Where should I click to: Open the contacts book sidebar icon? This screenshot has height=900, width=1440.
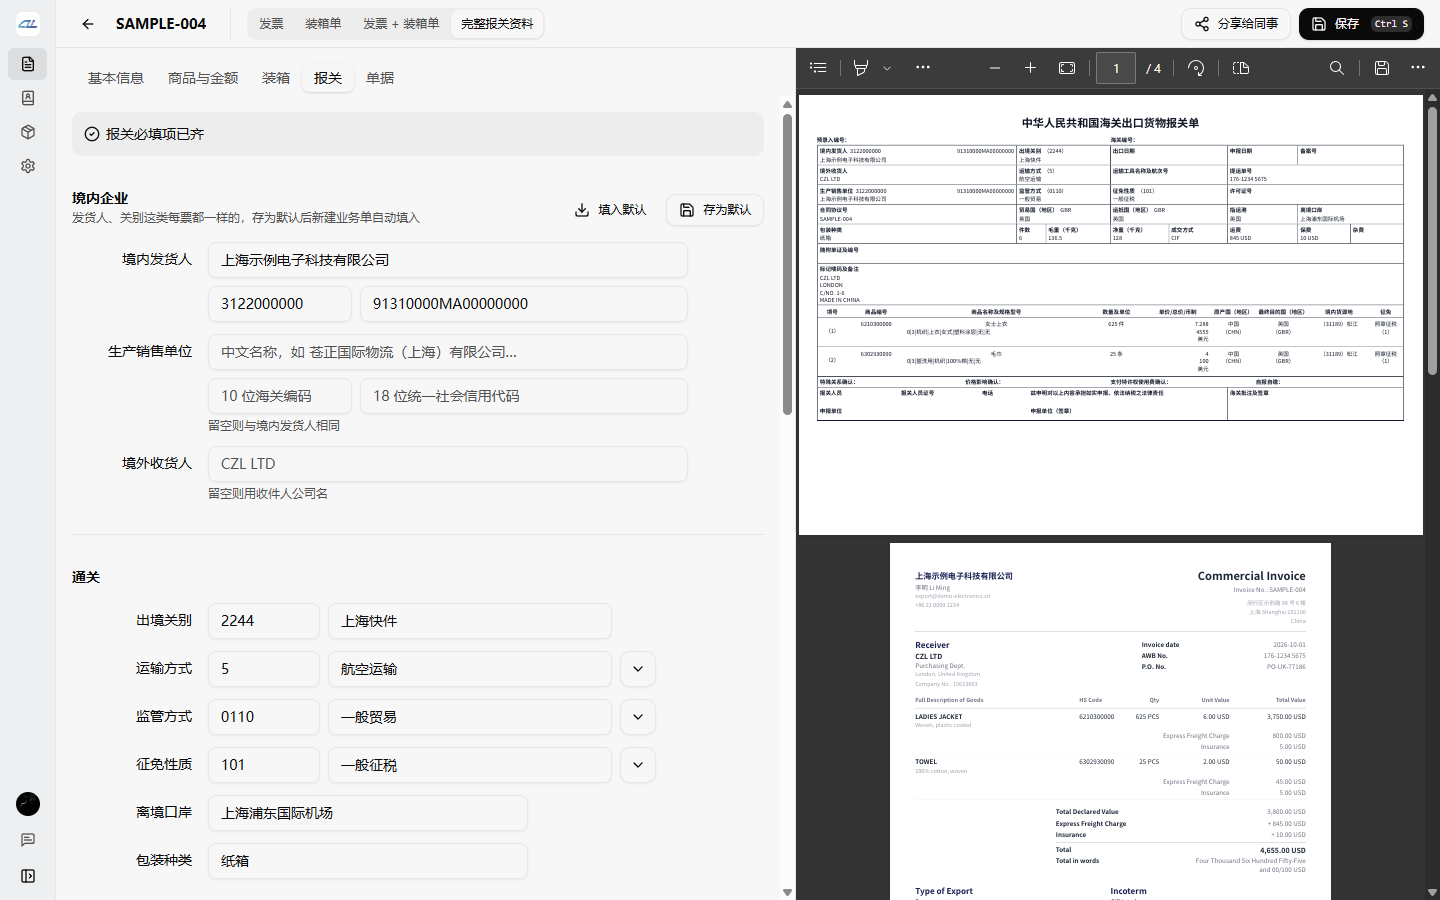(28, 98)
